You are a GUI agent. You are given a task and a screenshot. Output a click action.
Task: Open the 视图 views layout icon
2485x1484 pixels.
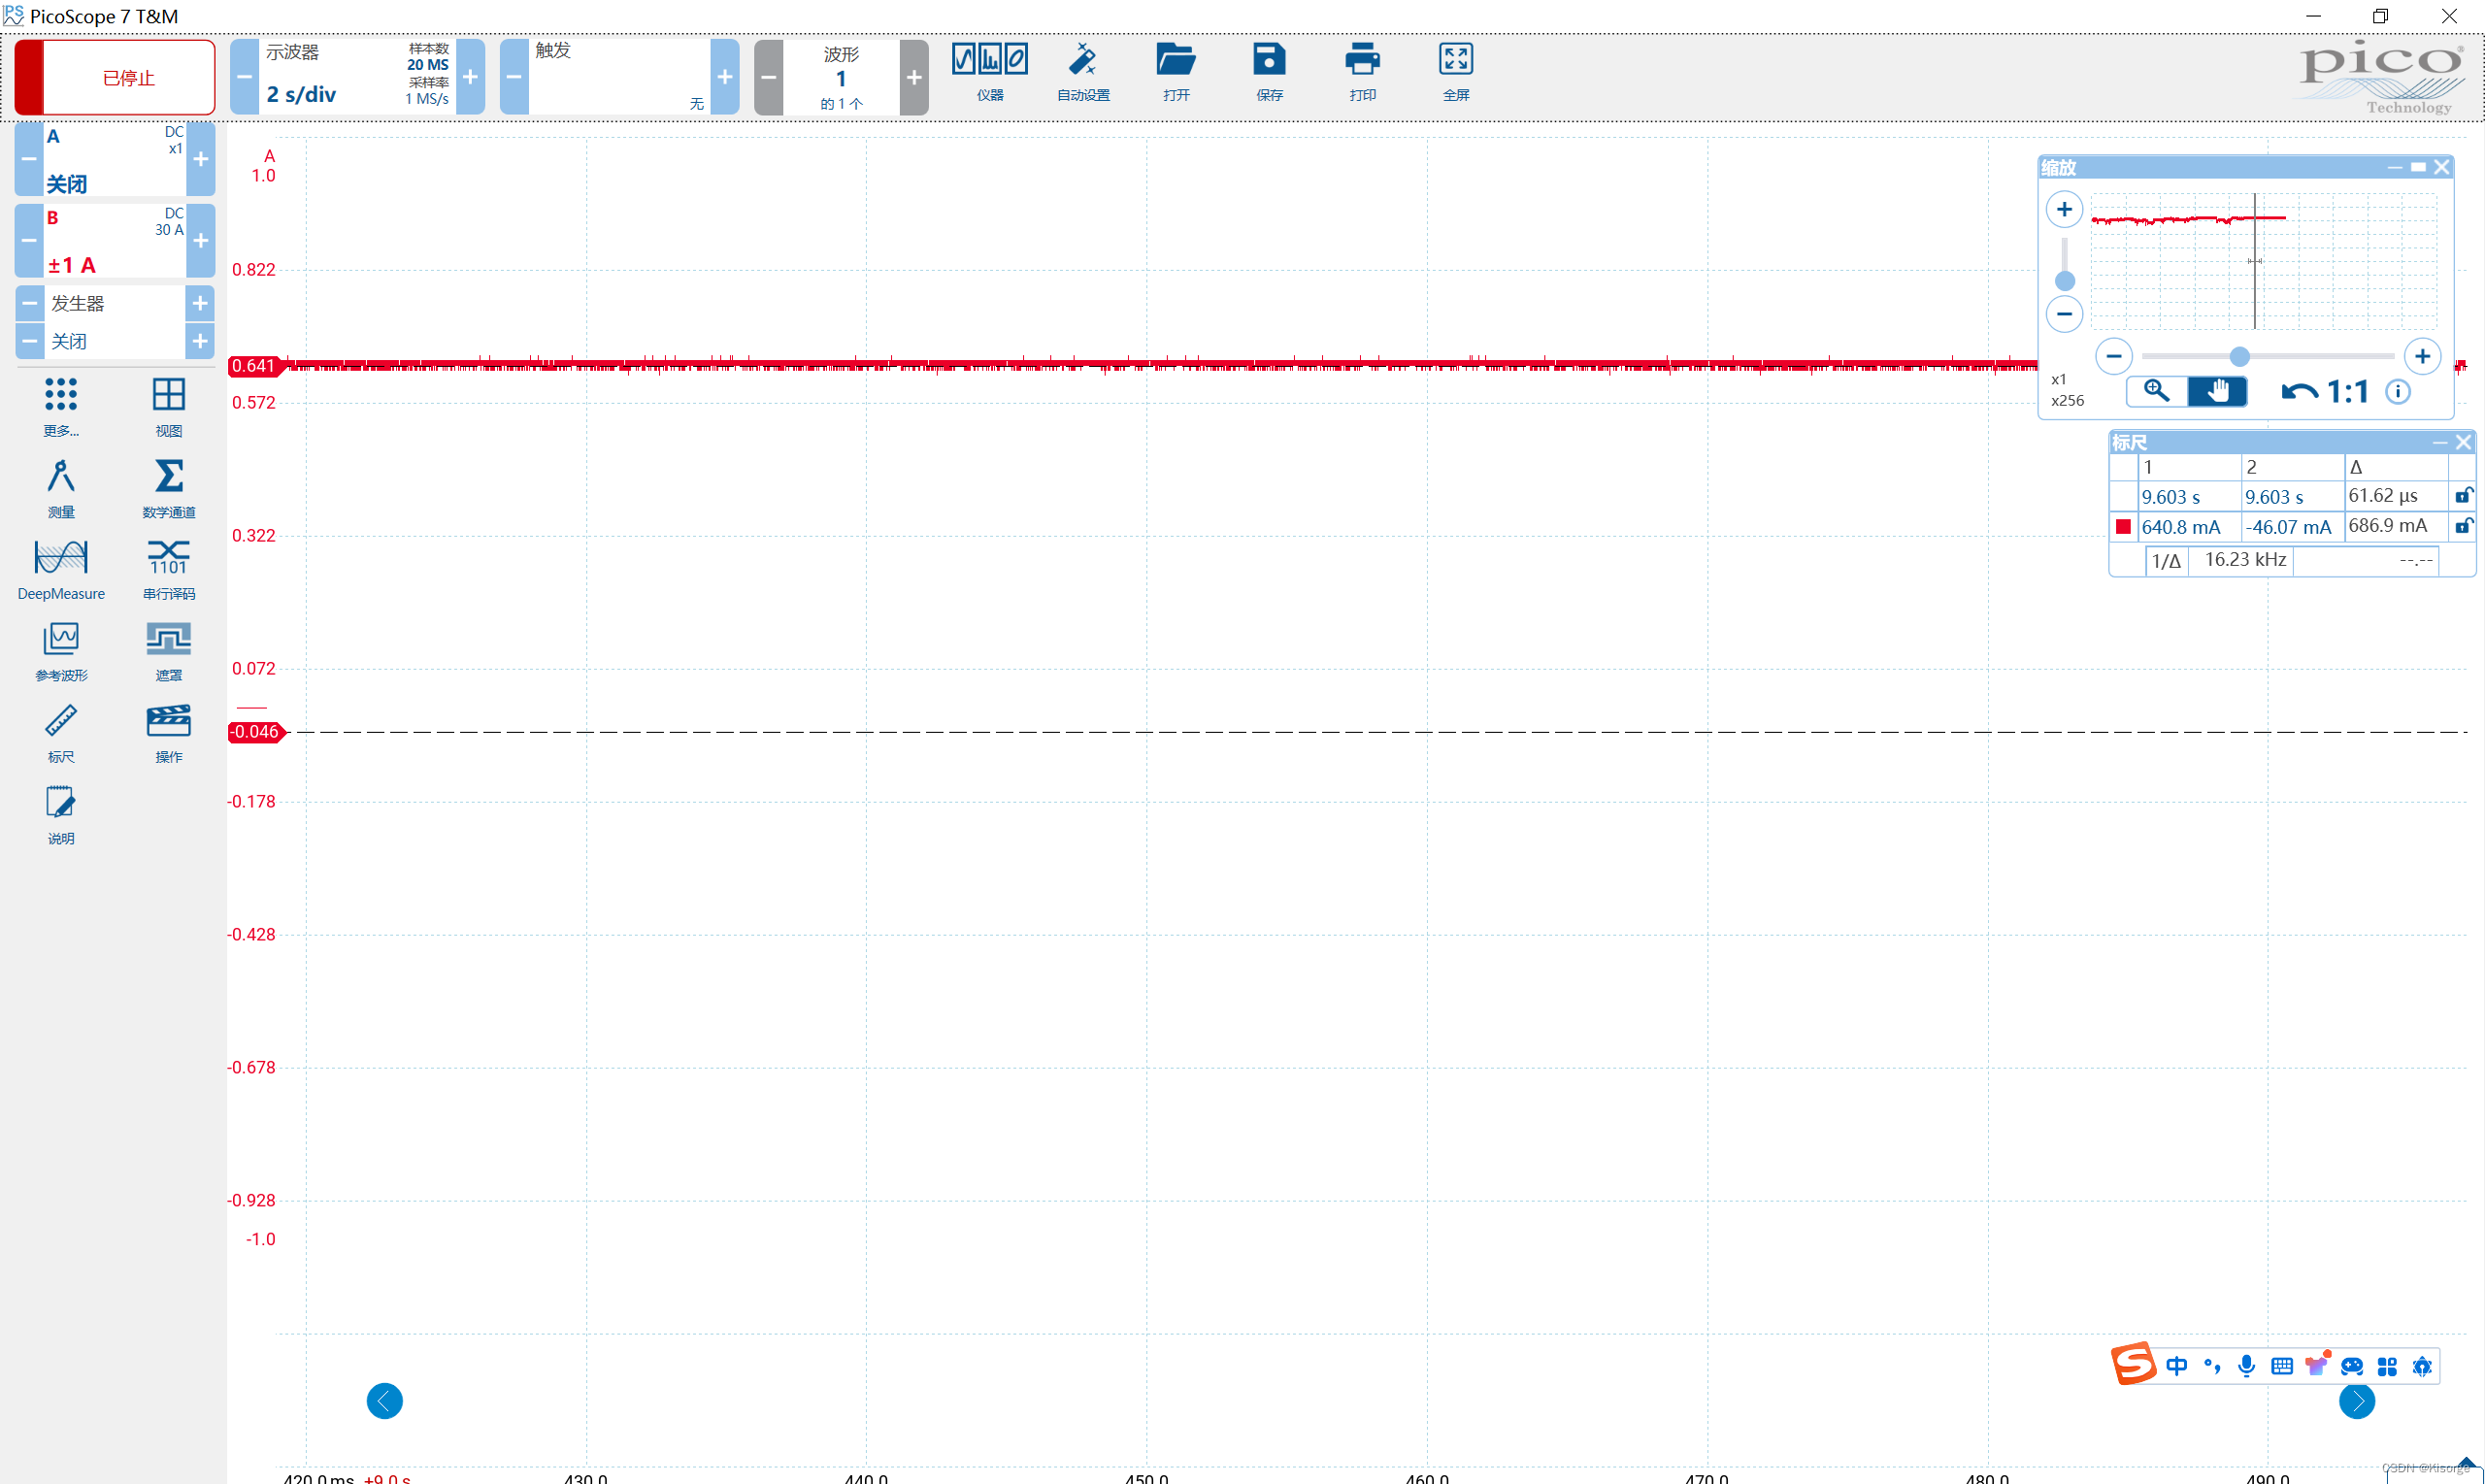tap(169, 407)
